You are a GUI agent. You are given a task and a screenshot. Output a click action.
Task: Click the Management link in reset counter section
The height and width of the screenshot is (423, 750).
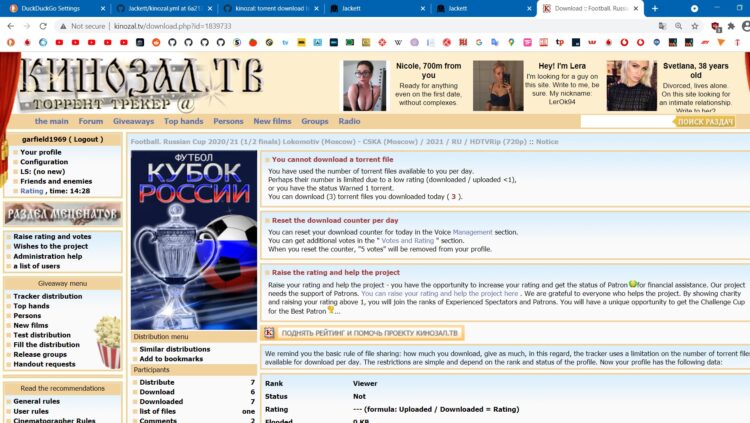coord(472,232)
